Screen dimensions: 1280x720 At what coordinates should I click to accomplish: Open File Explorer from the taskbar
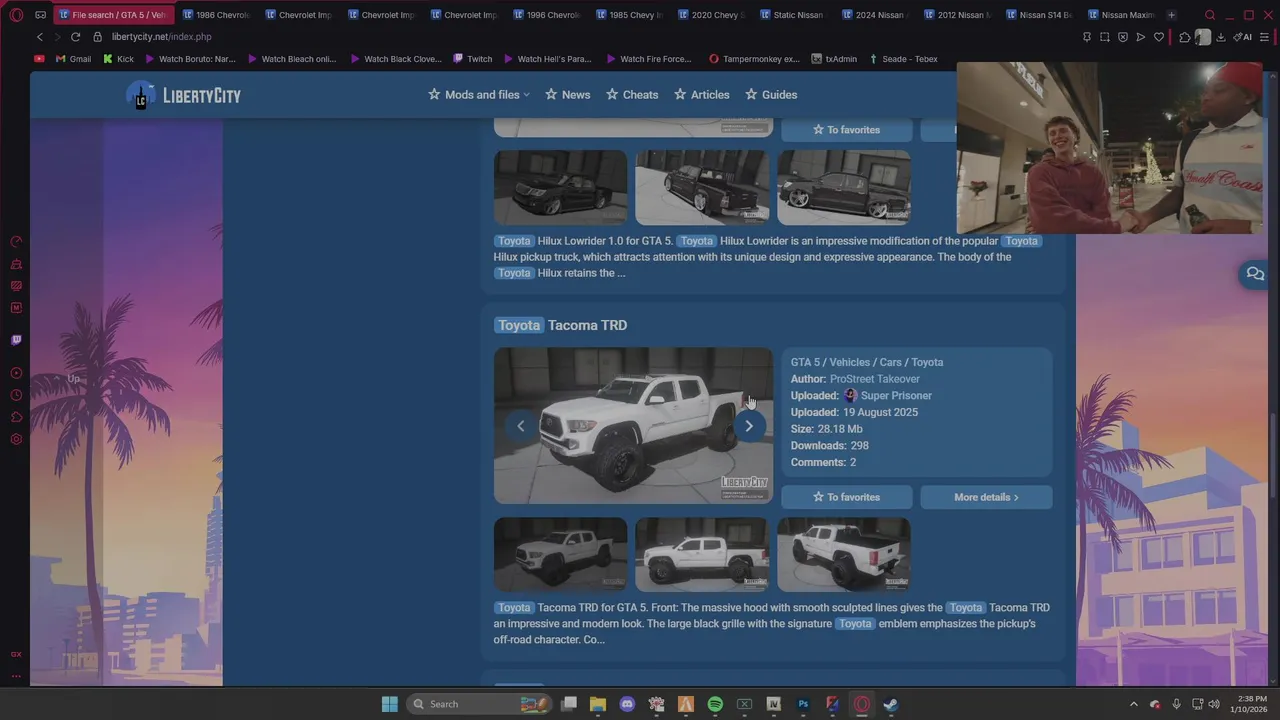[x=597, y=704]
